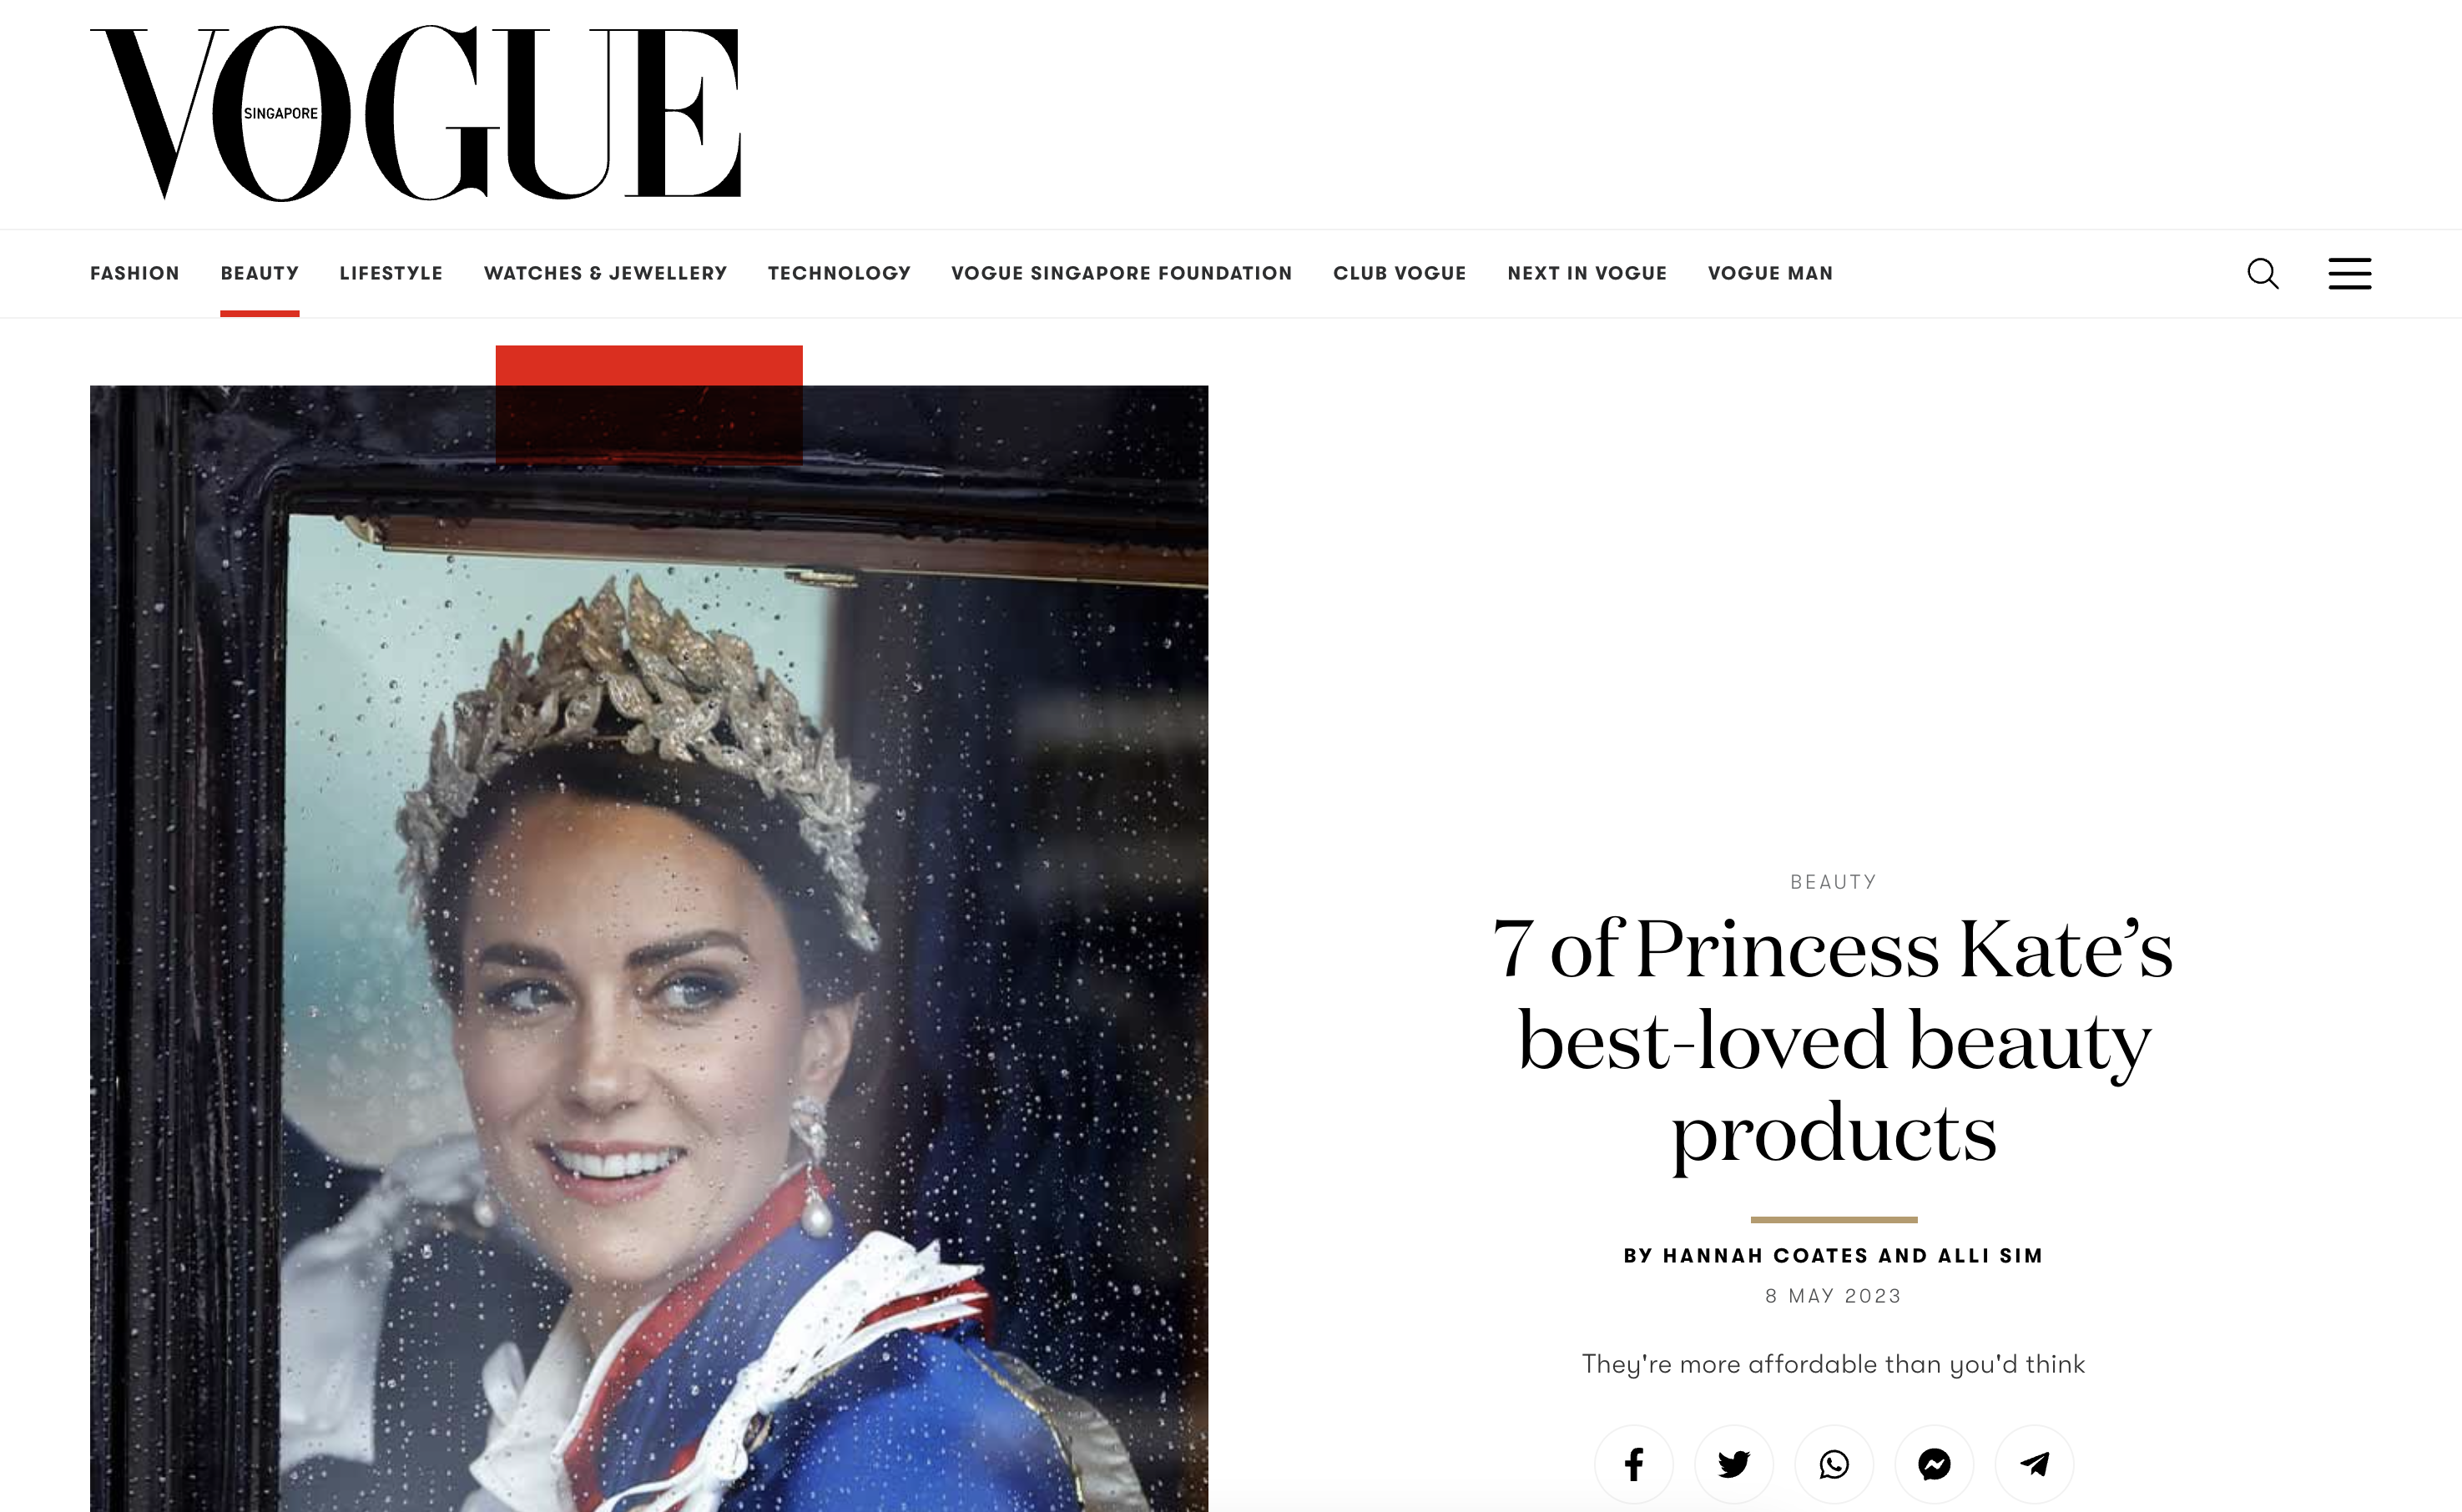The height and width of the screenshot is (1512, 2462).
Task: Share article via WhatsApp
Action: click(1834, 1464)
